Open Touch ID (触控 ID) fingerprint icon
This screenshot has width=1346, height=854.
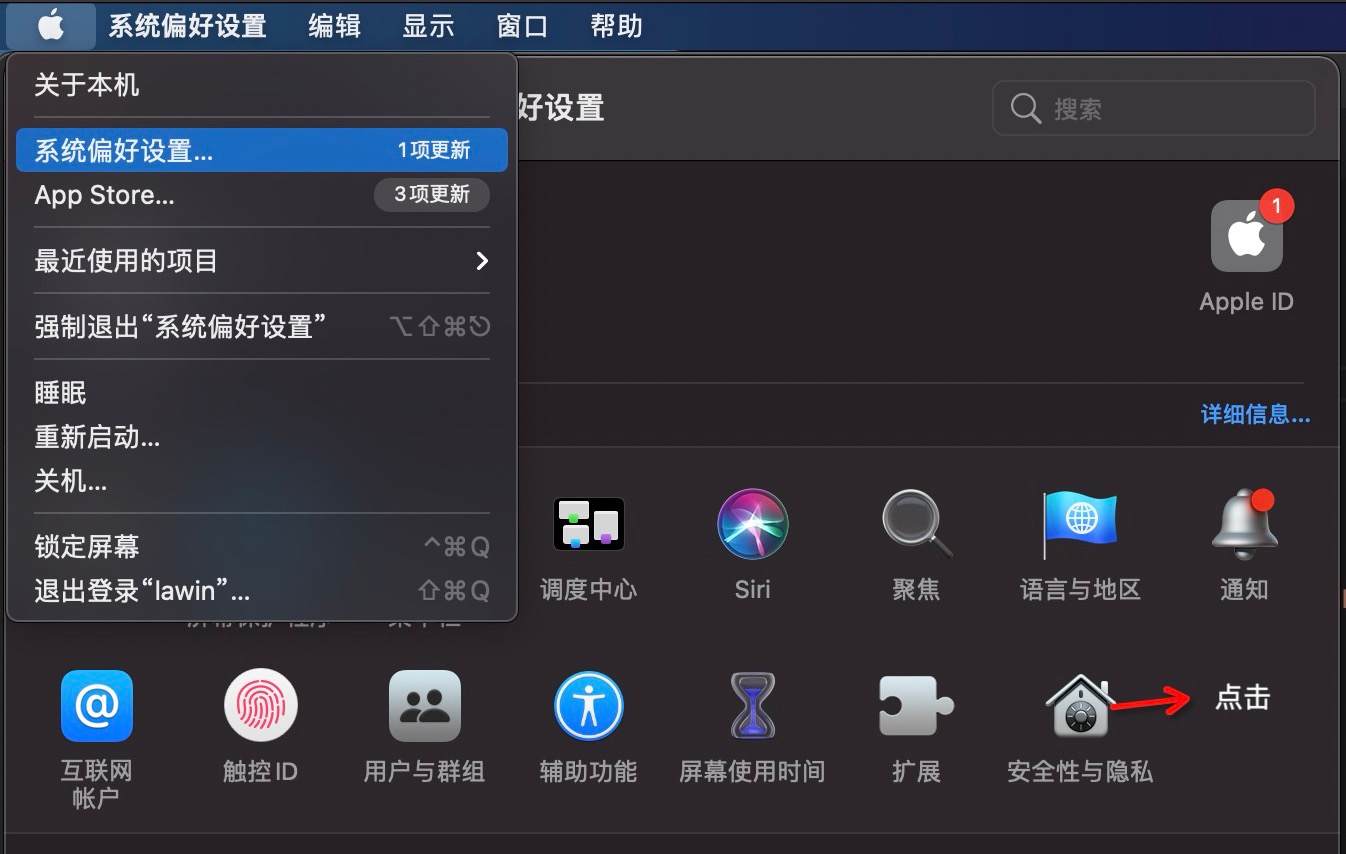260,706
